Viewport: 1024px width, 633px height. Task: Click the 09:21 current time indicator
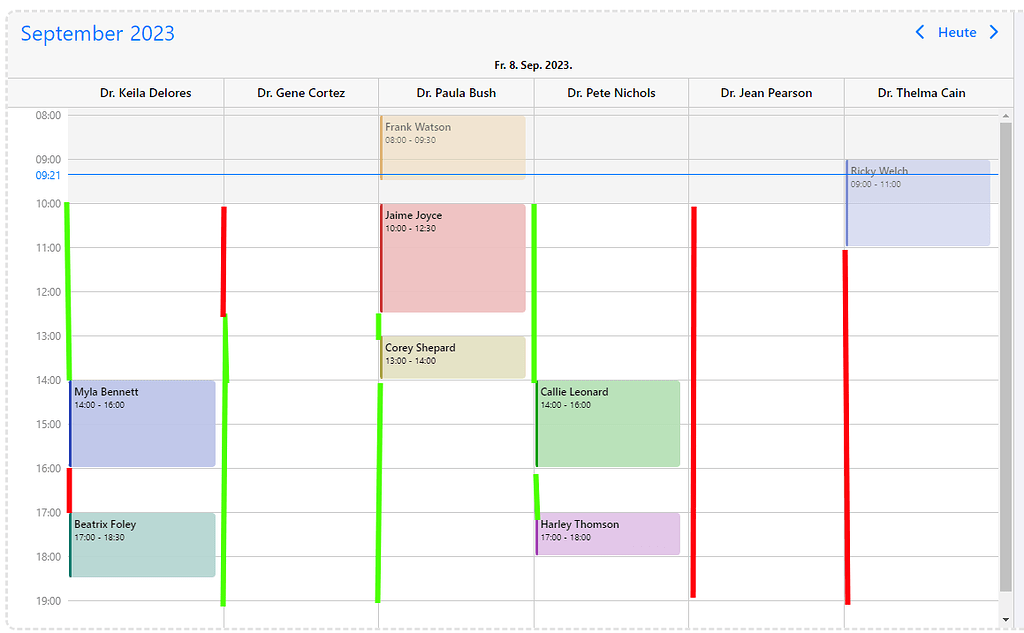point(47,174)
